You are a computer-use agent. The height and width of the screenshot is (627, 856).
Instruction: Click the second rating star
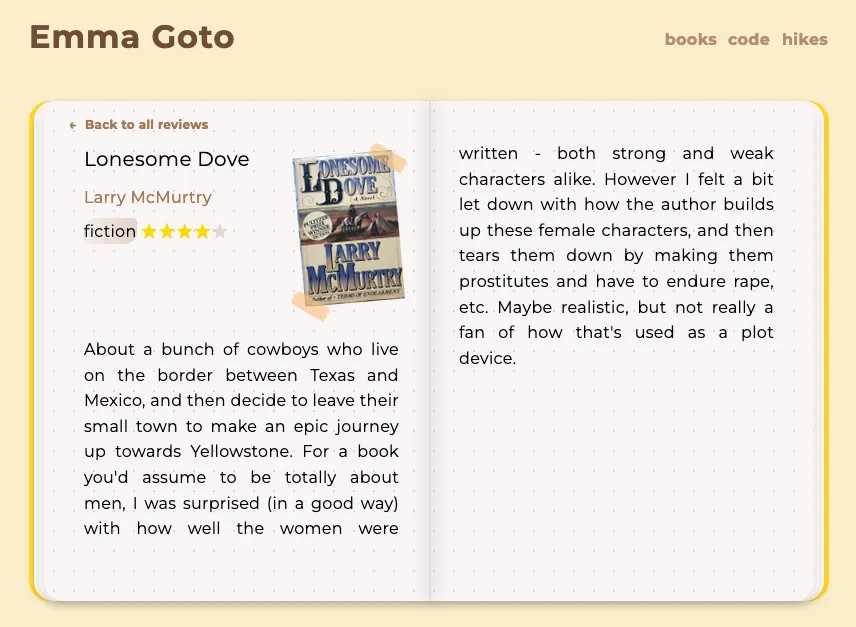167,232
